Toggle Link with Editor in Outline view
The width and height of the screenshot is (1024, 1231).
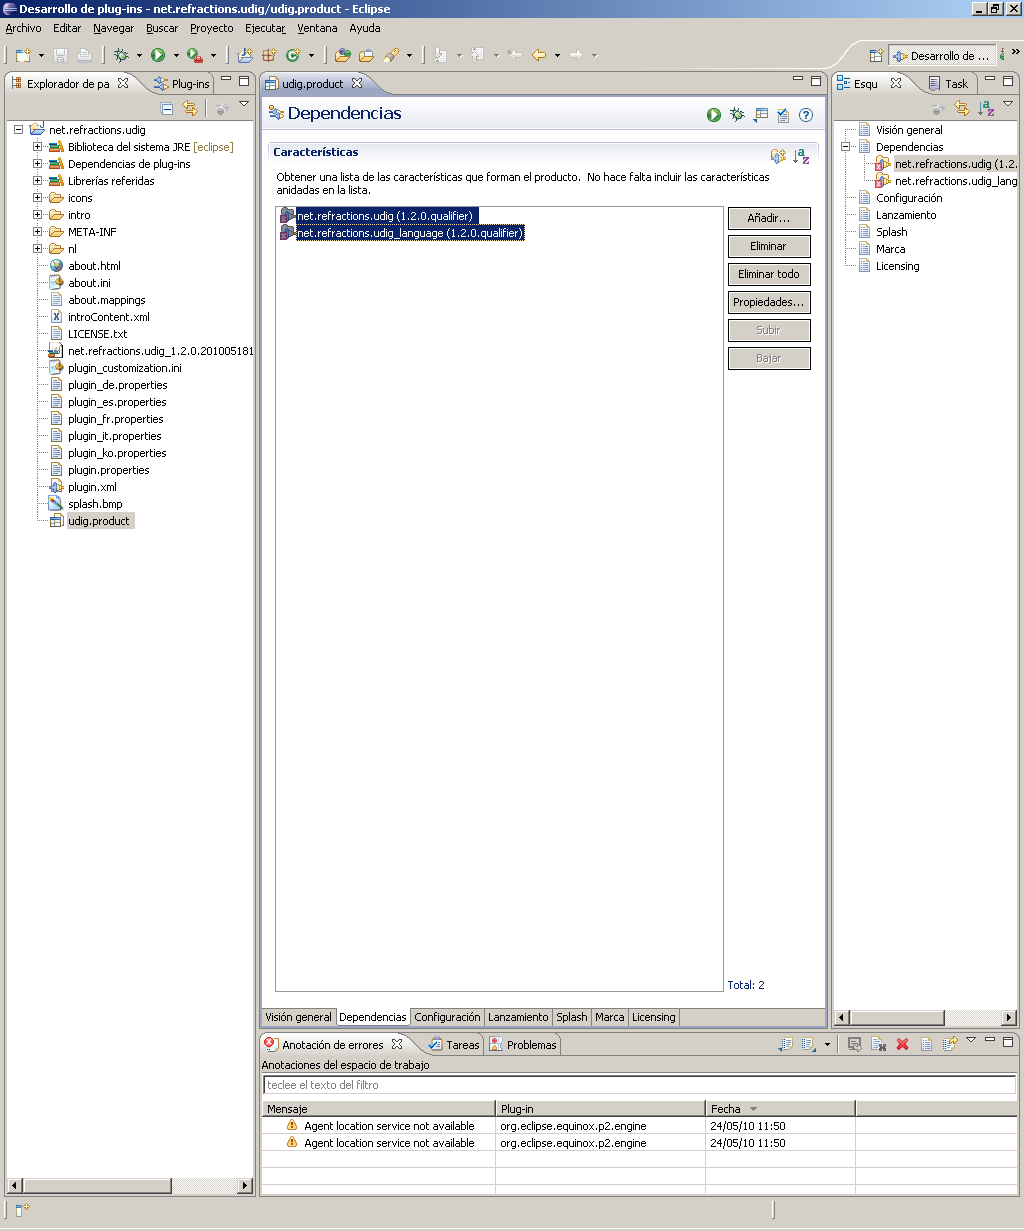(962, 108)
